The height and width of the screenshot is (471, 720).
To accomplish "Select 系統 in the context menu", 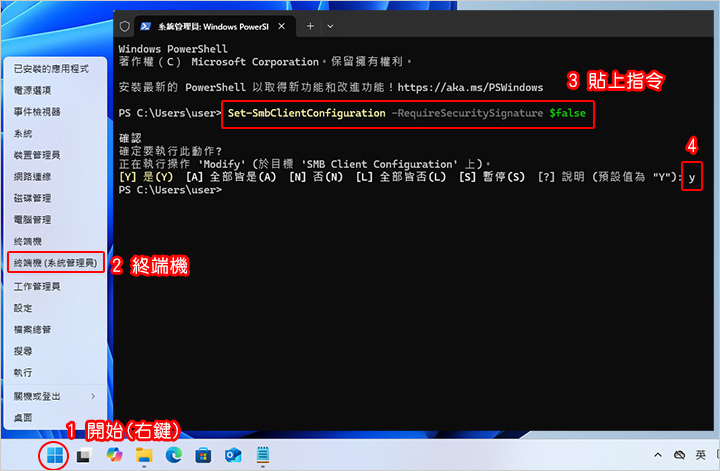I will point(55,134).
